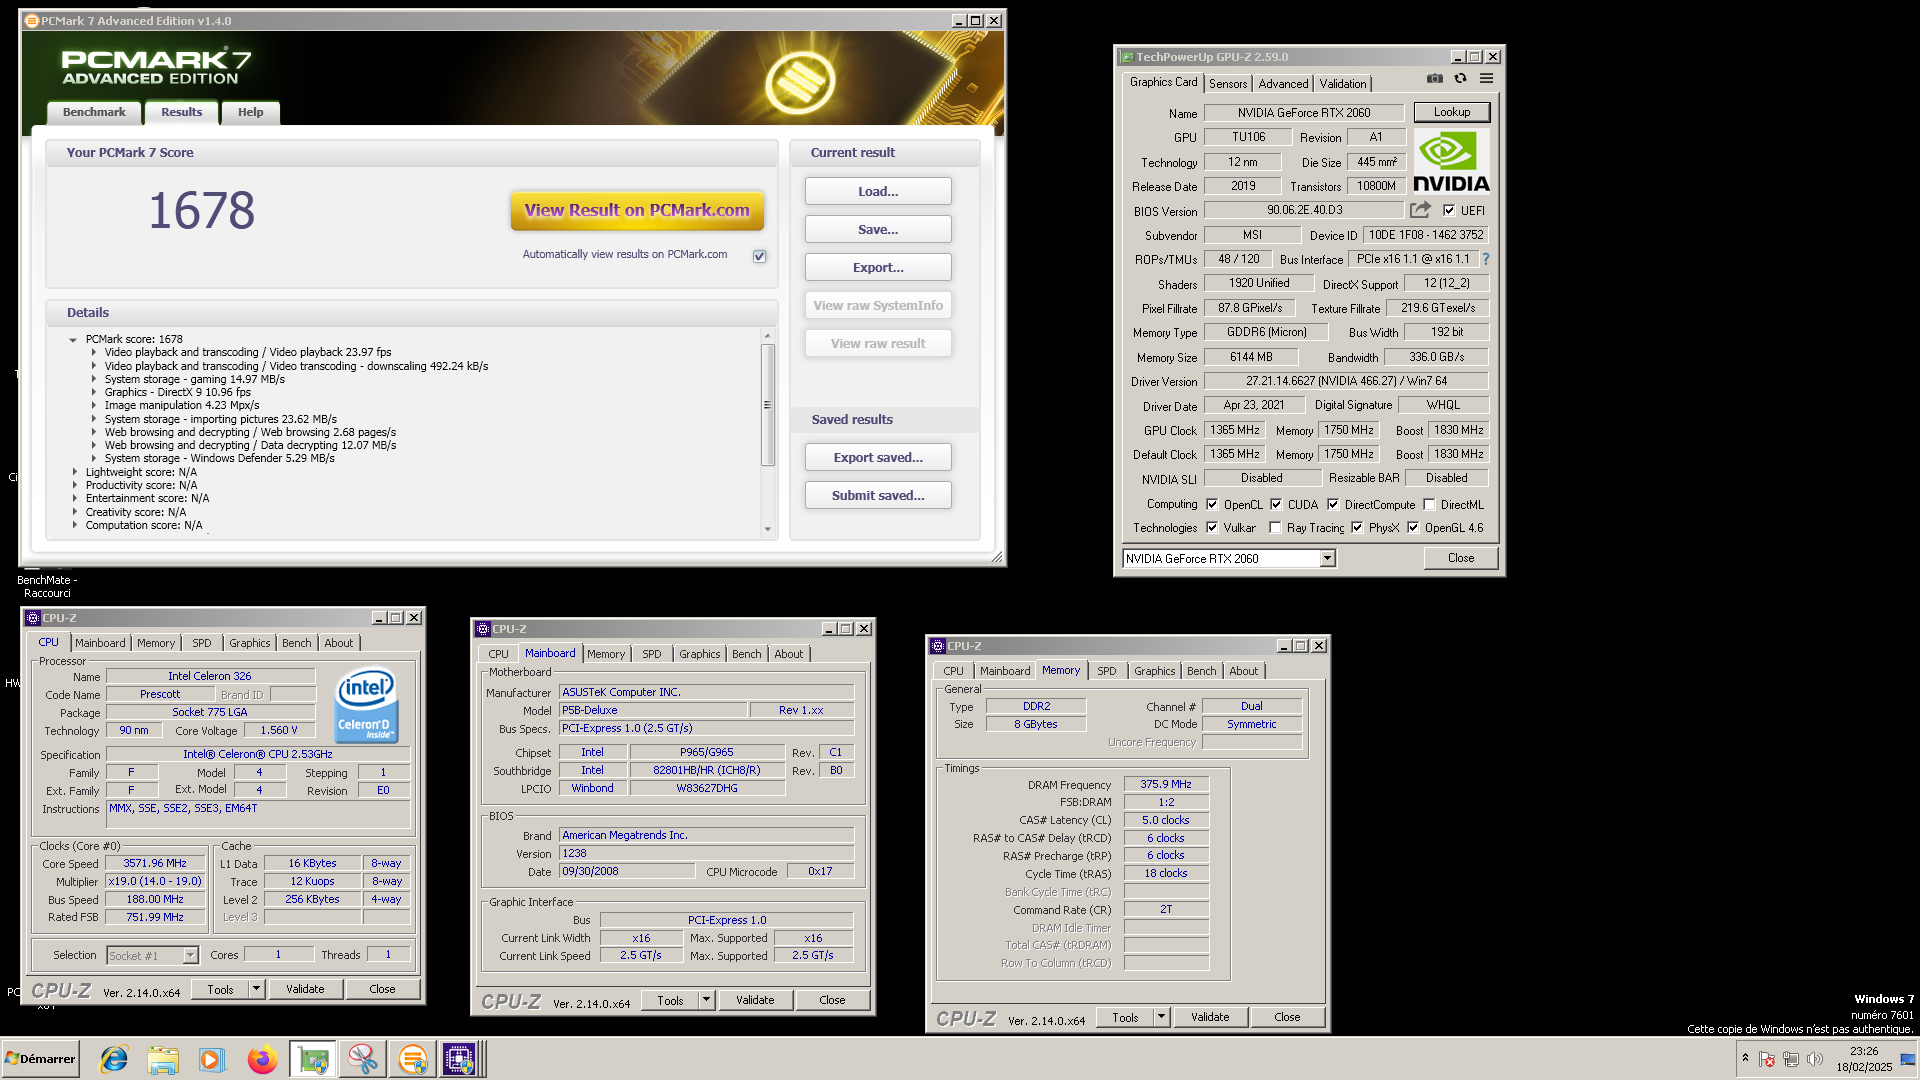
Task: Open the GPU selection dropdown in GPU-Z
Action: tap(1327, 558)
